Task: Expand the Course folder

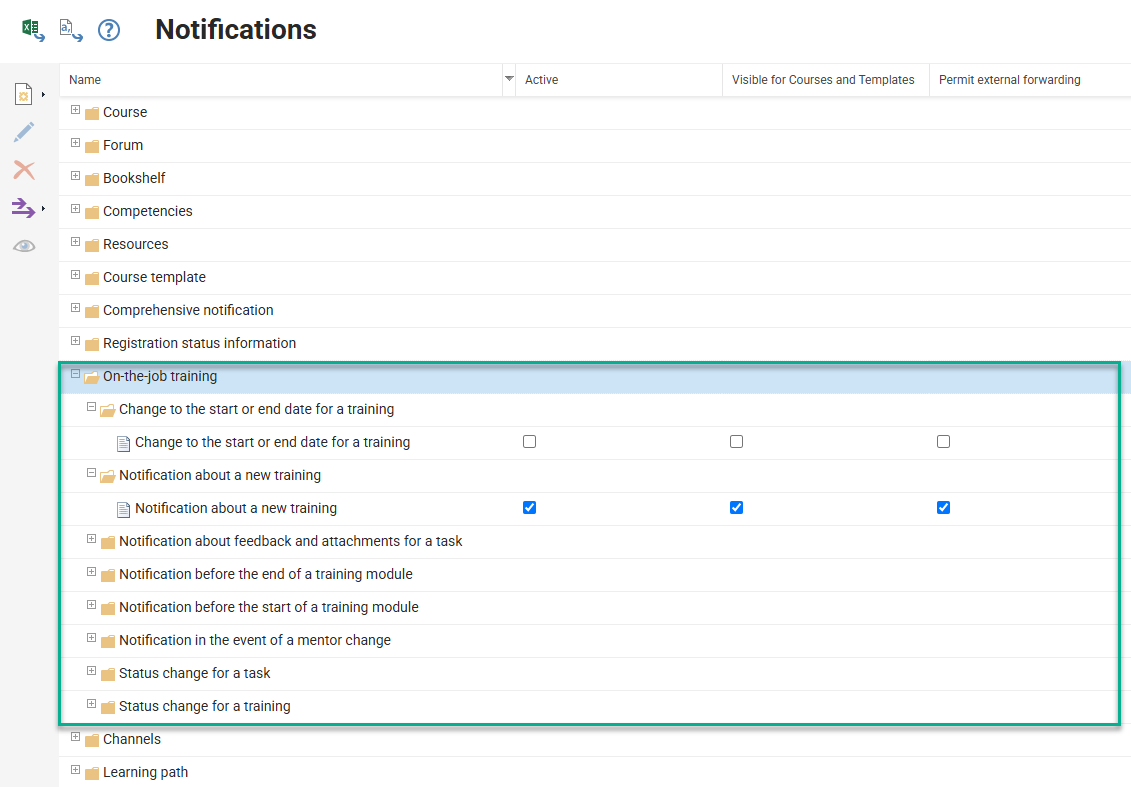Action: 75,111
